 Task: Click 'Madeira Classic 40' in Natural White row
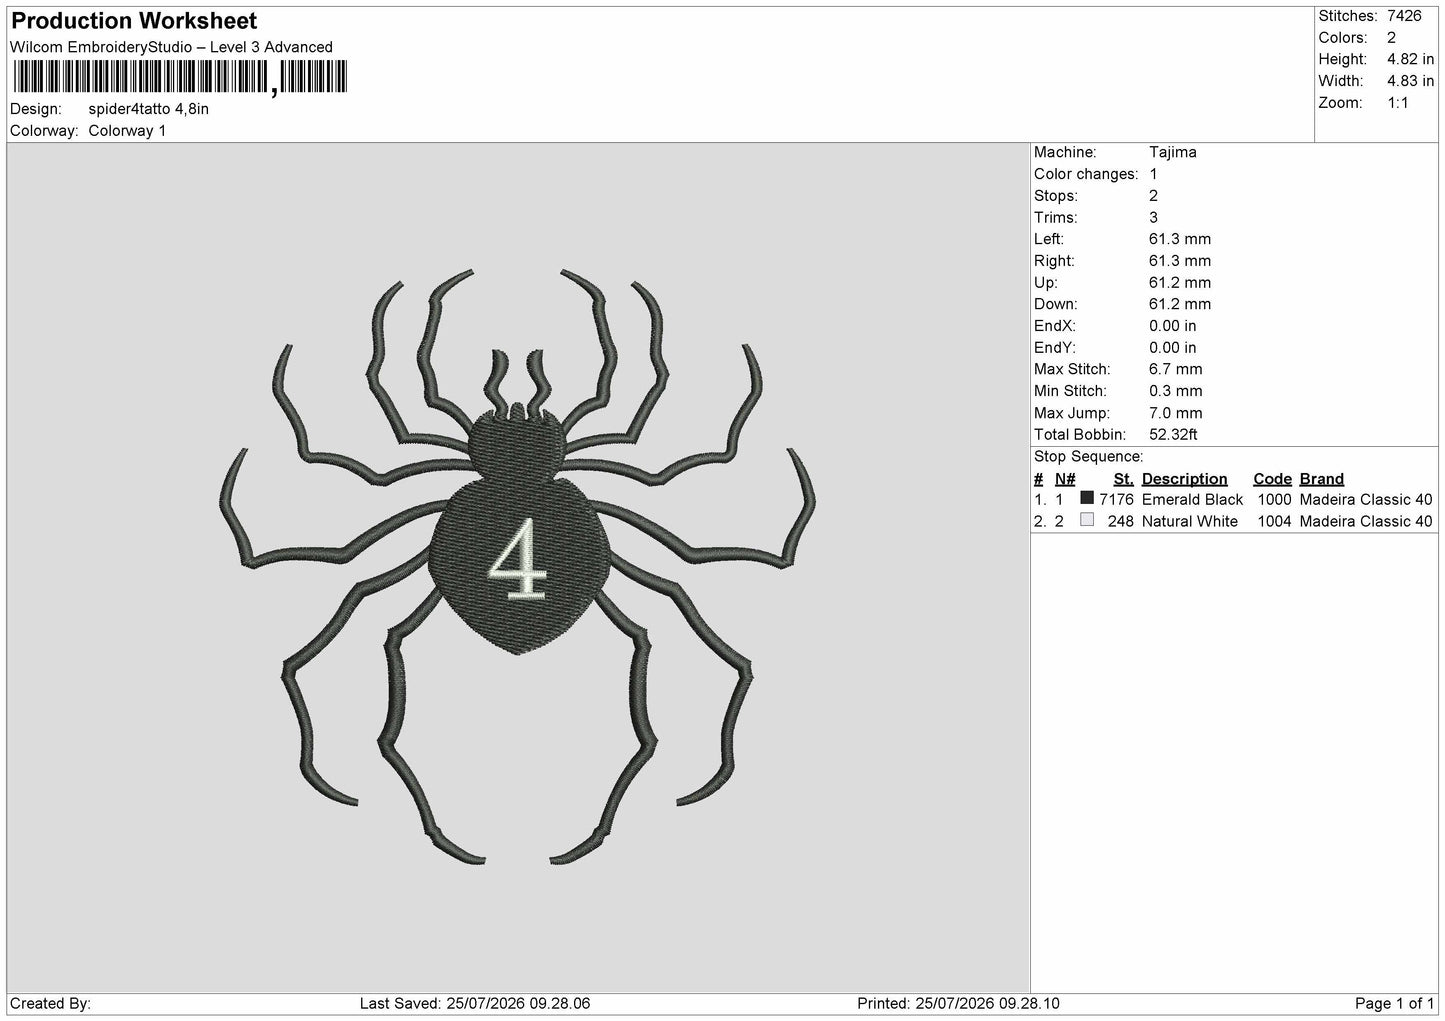point(1366,522)
